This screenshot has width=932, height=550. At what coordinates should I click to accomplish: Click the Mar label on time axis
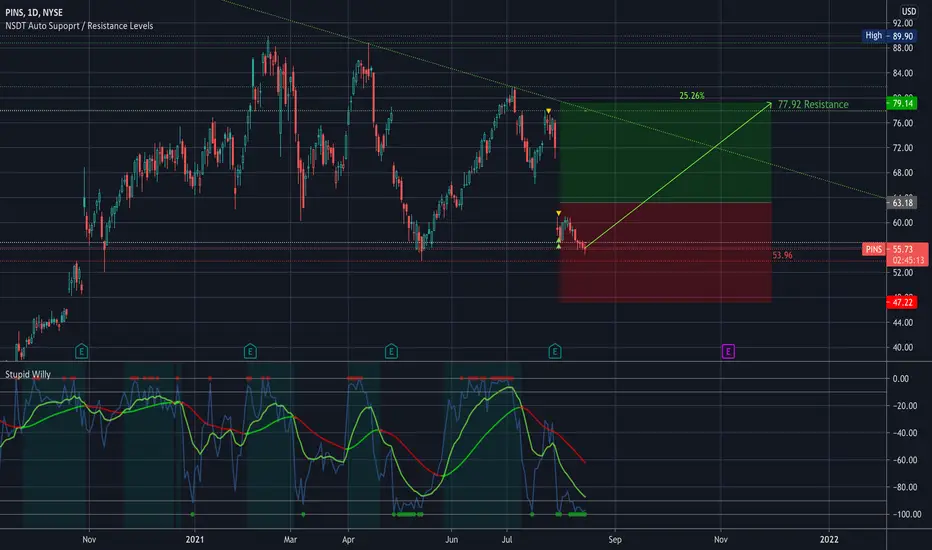(290, 539)
